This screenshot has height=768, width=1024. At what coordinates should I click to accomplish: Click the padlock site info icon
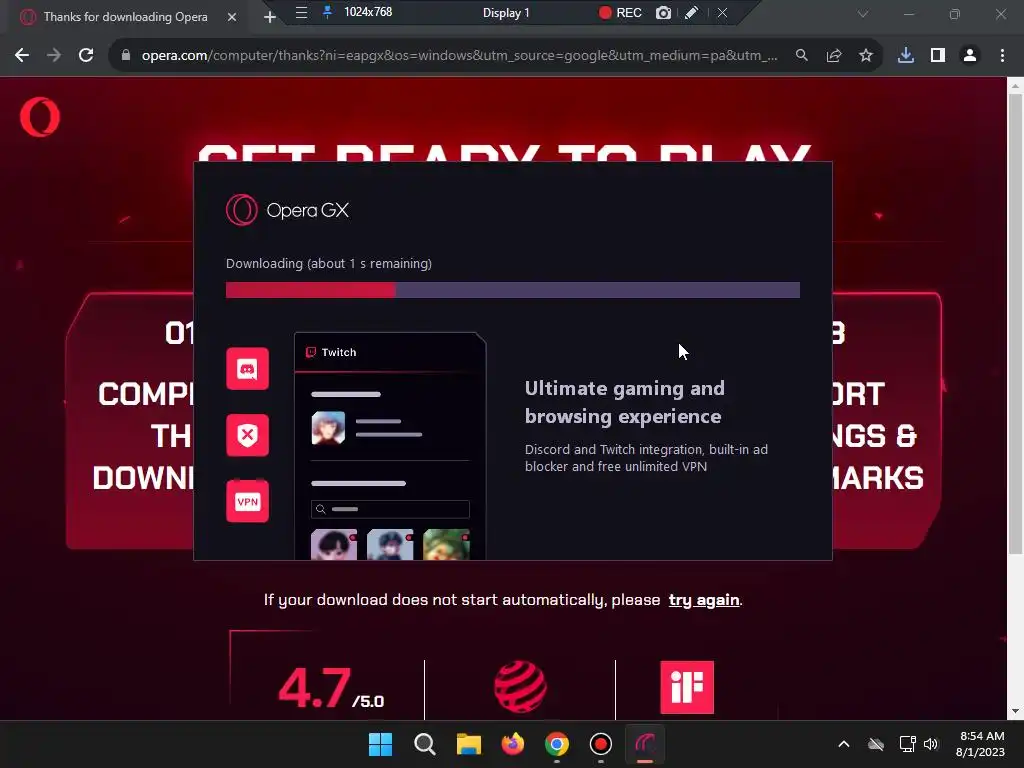pyautogui.click(x=126, y=56)
